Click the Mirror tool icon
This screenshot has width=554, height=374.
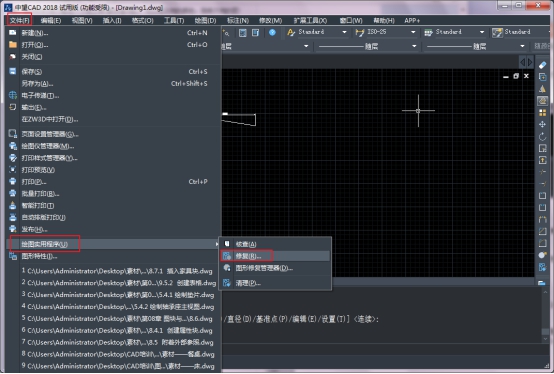[542, 89]
